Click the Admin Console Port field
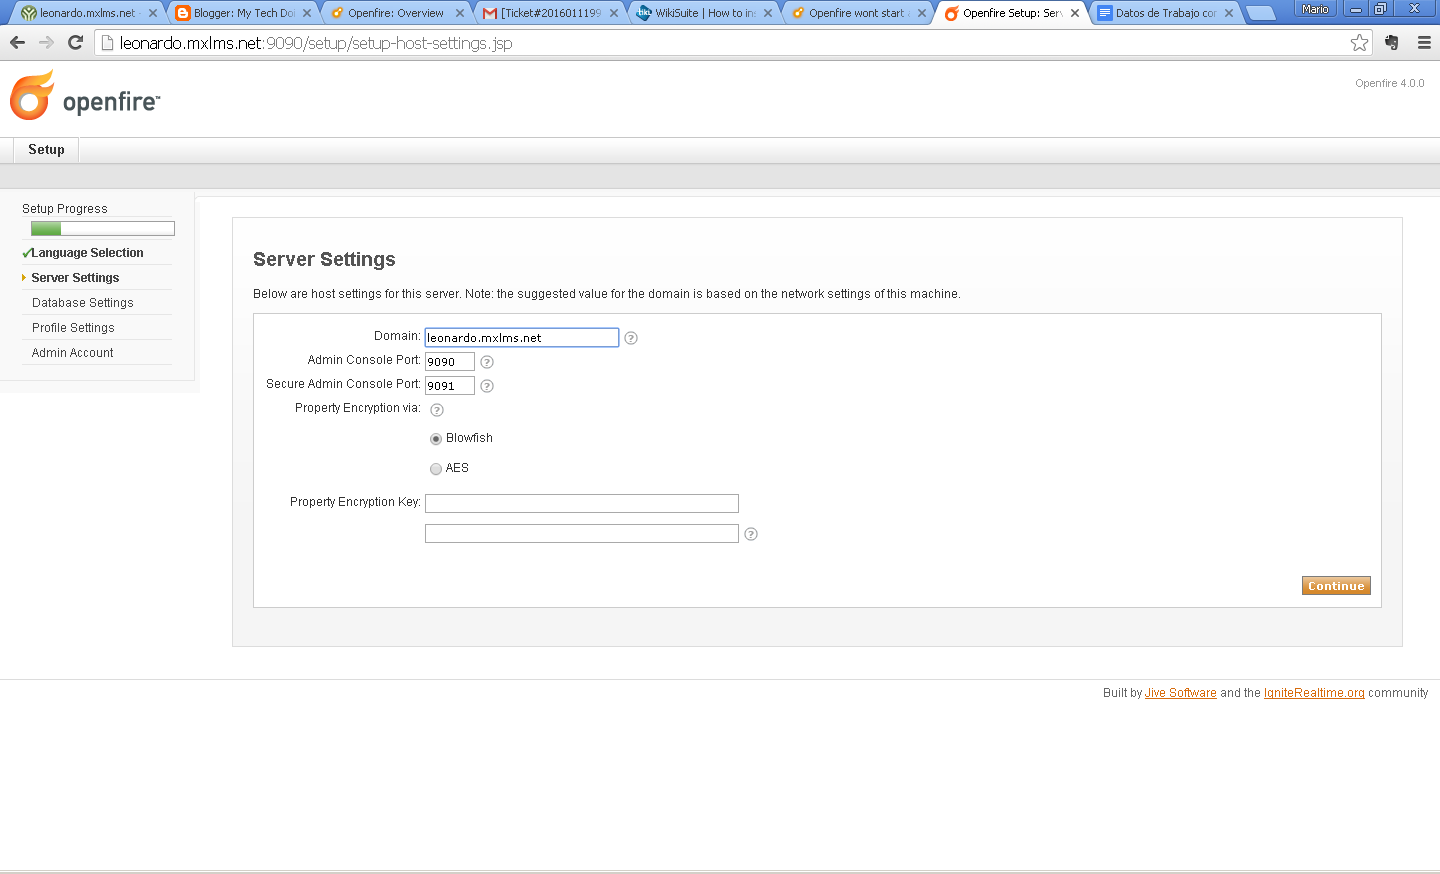This screenshot has height=874, width=1440. tap(450, 362)
